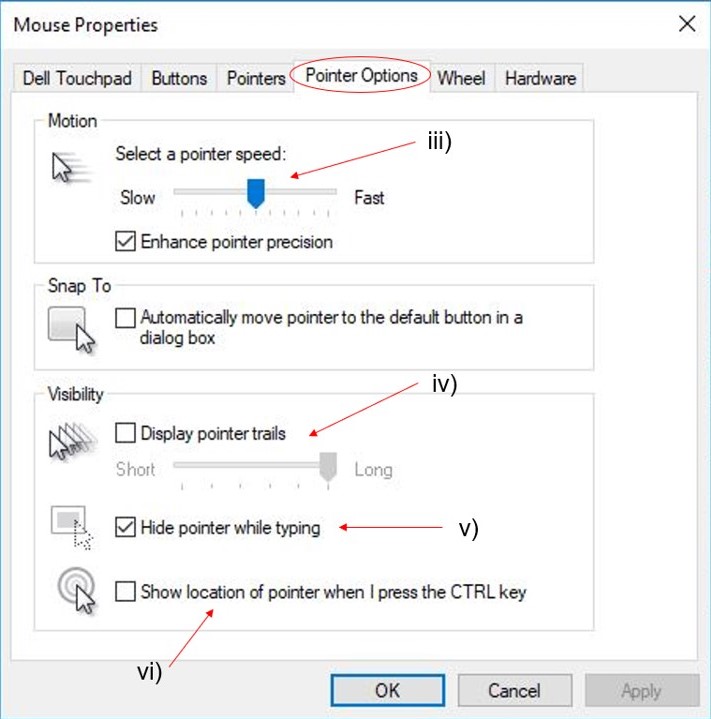Click the CTRL key pointer location icon
Image resolution: width=711 pixels, height=719 pixels.
coord(71,591)
